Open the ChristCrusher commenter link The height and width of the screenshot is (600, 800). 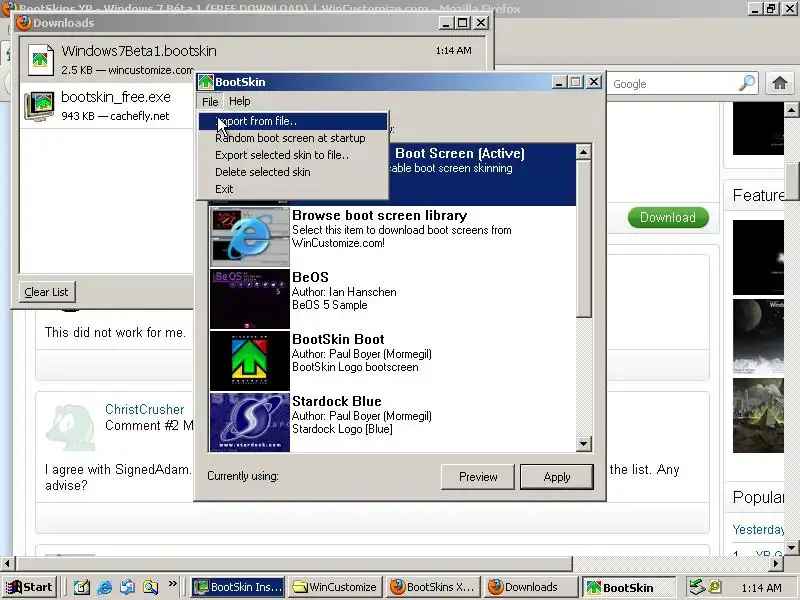(144, 409)
